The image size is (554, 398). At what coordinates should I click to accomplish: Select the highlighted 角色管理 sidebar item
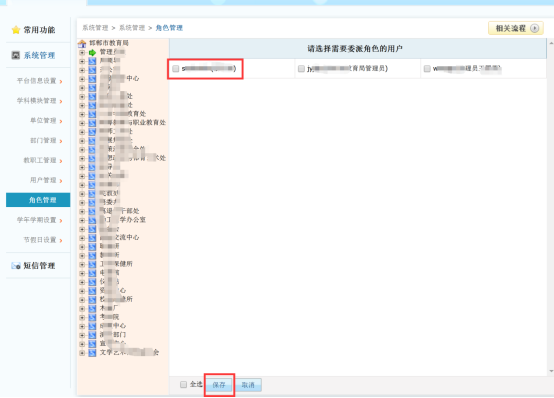38,200
